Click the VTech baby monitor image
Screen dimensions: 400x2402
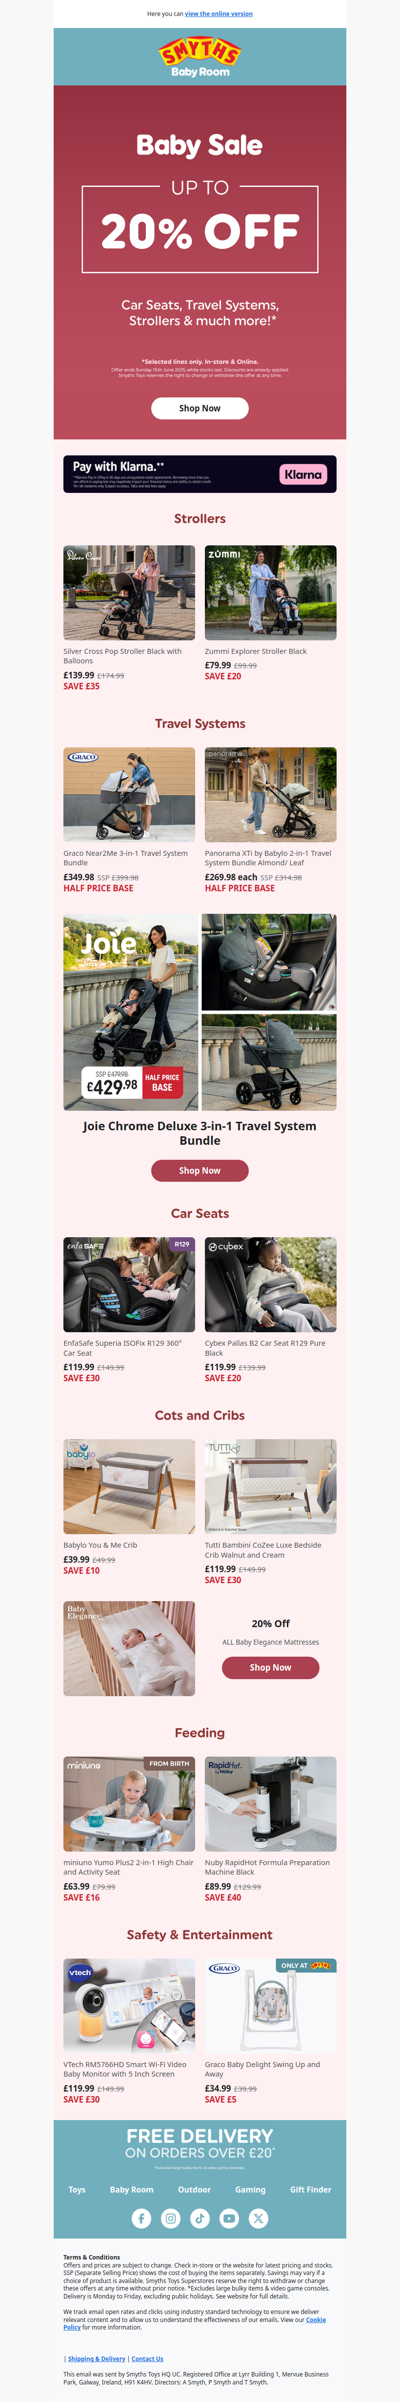tap(129, 2005)
